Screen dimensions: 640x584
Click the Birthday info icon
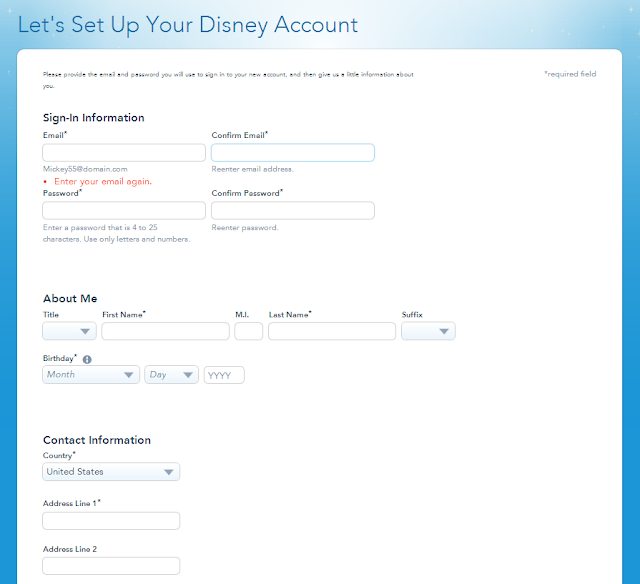[87, 360]
